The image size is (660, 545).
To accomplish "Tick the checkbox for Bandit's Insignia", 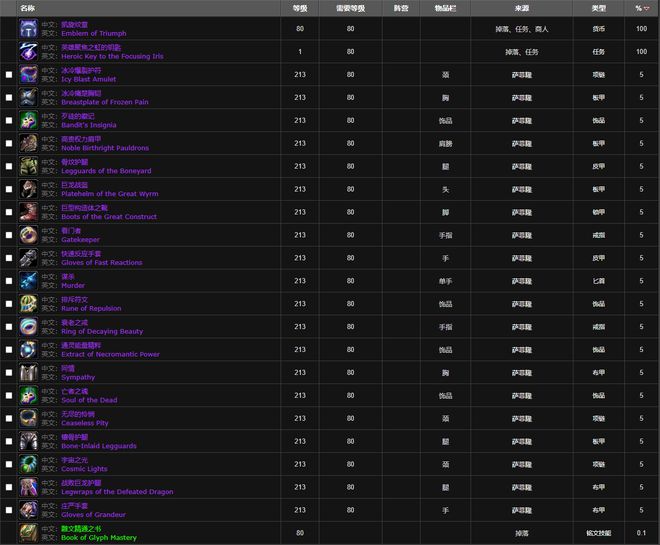I will pyautogui.click(x=9, y=120).
